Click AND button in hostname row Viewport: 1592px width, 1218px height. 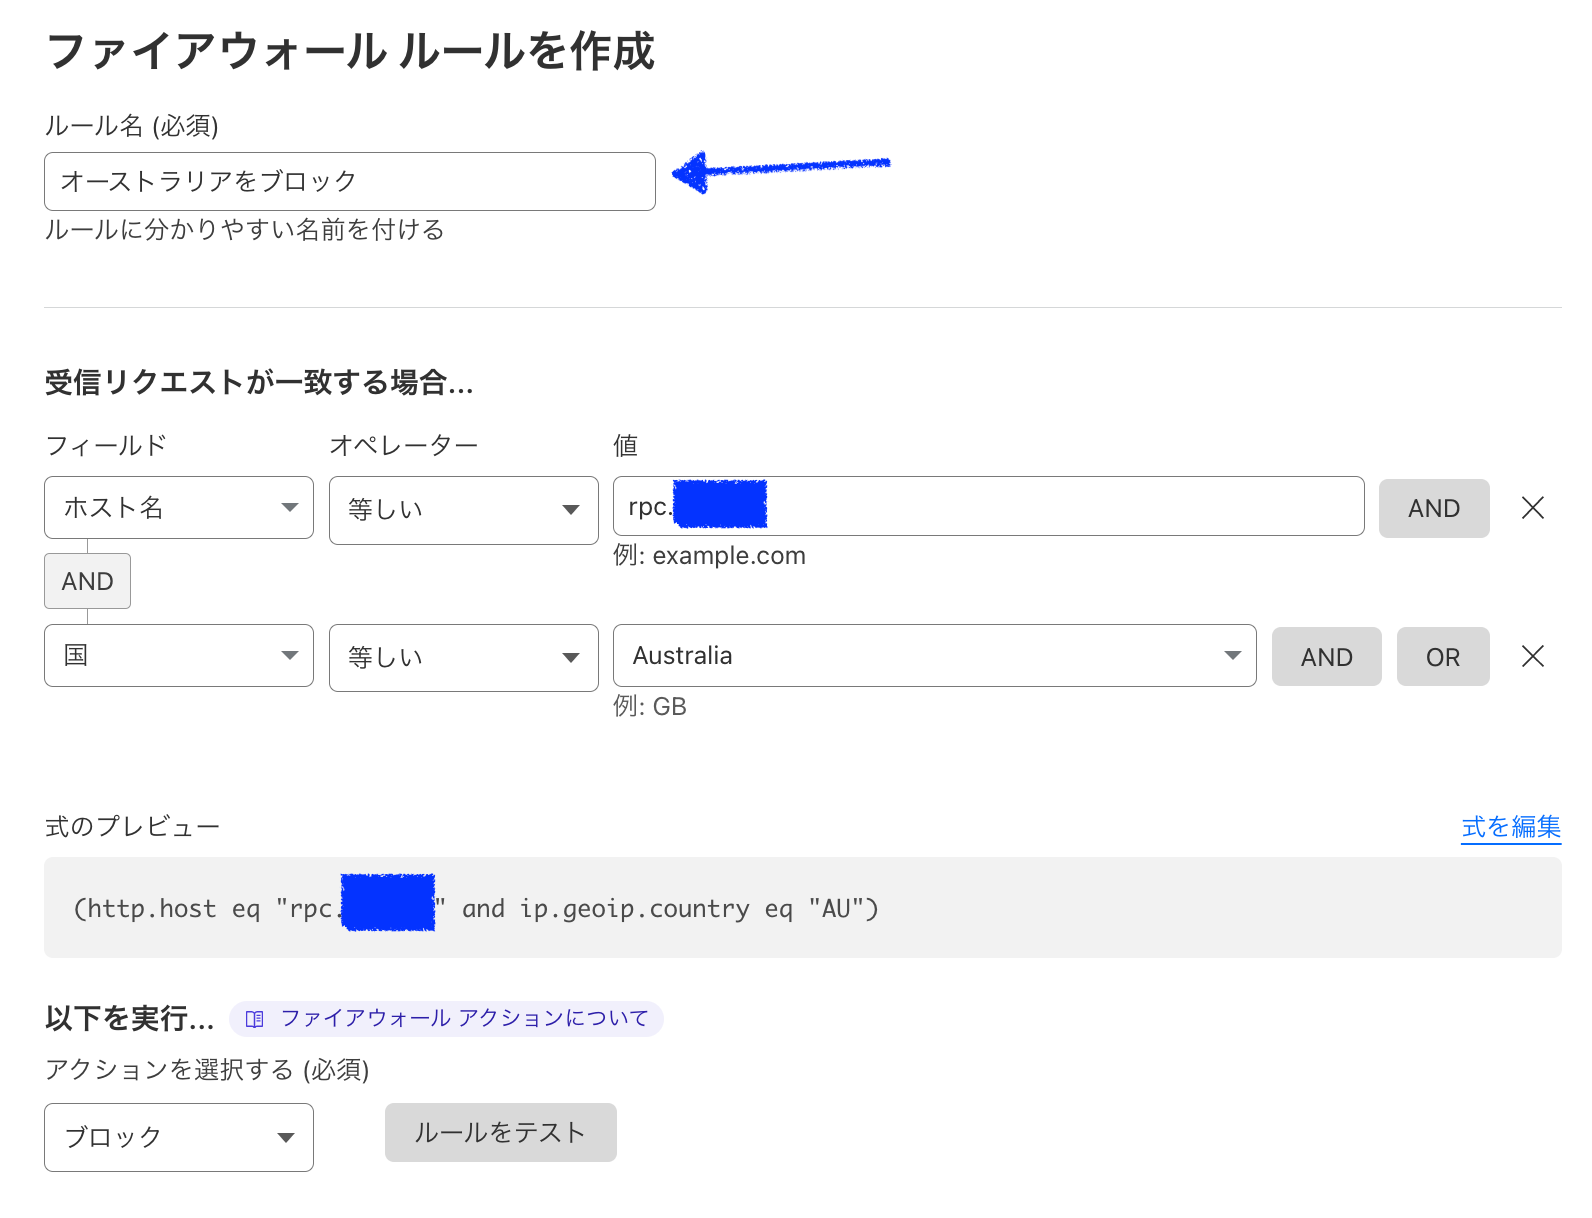(1434, 508)
